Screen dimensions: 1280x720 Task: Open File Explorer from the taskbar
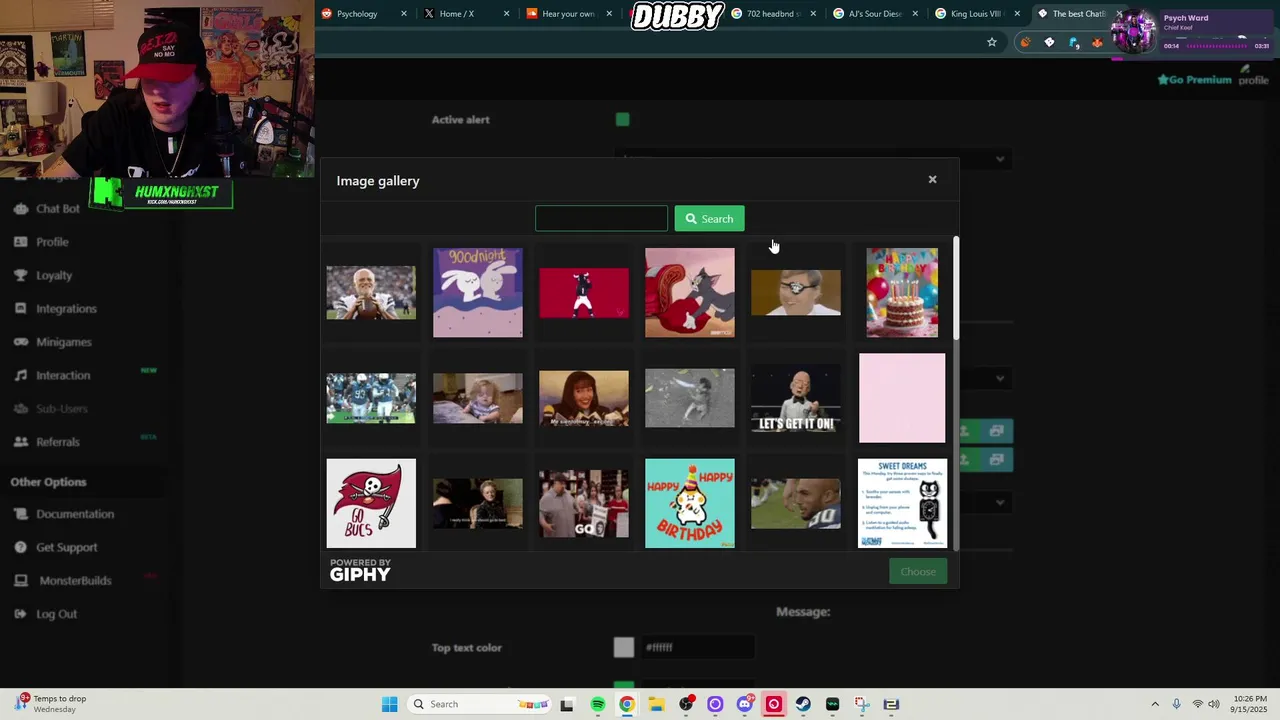(x=656, y=704)
